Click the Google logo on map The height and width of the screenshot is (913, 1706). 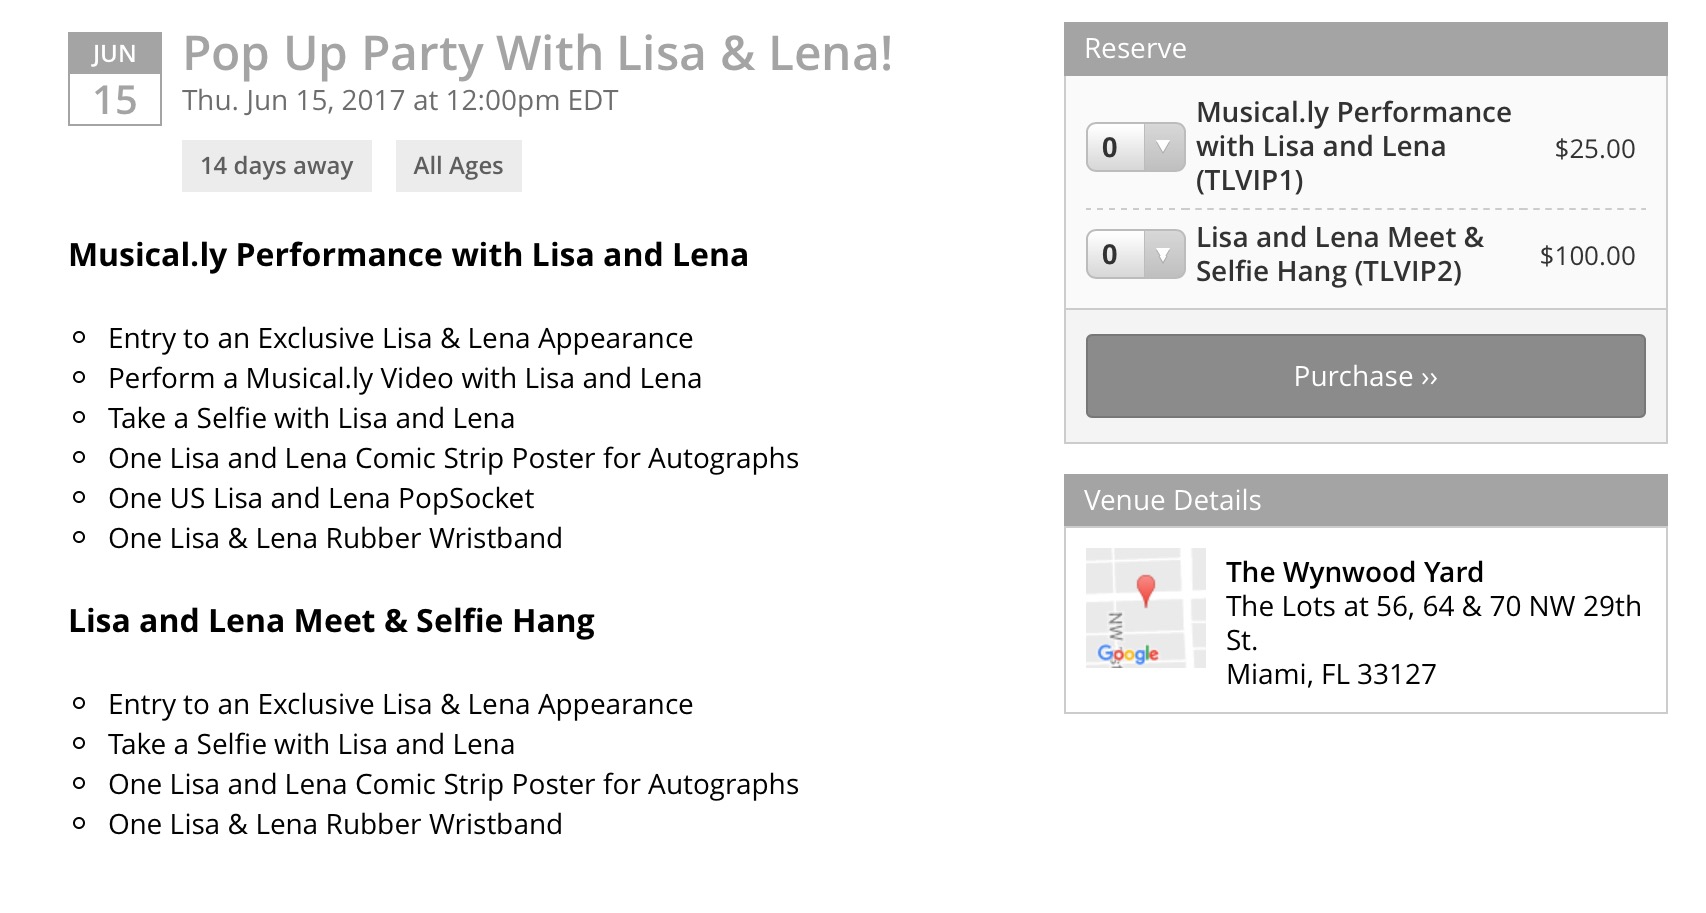[x=1128, y=654]
